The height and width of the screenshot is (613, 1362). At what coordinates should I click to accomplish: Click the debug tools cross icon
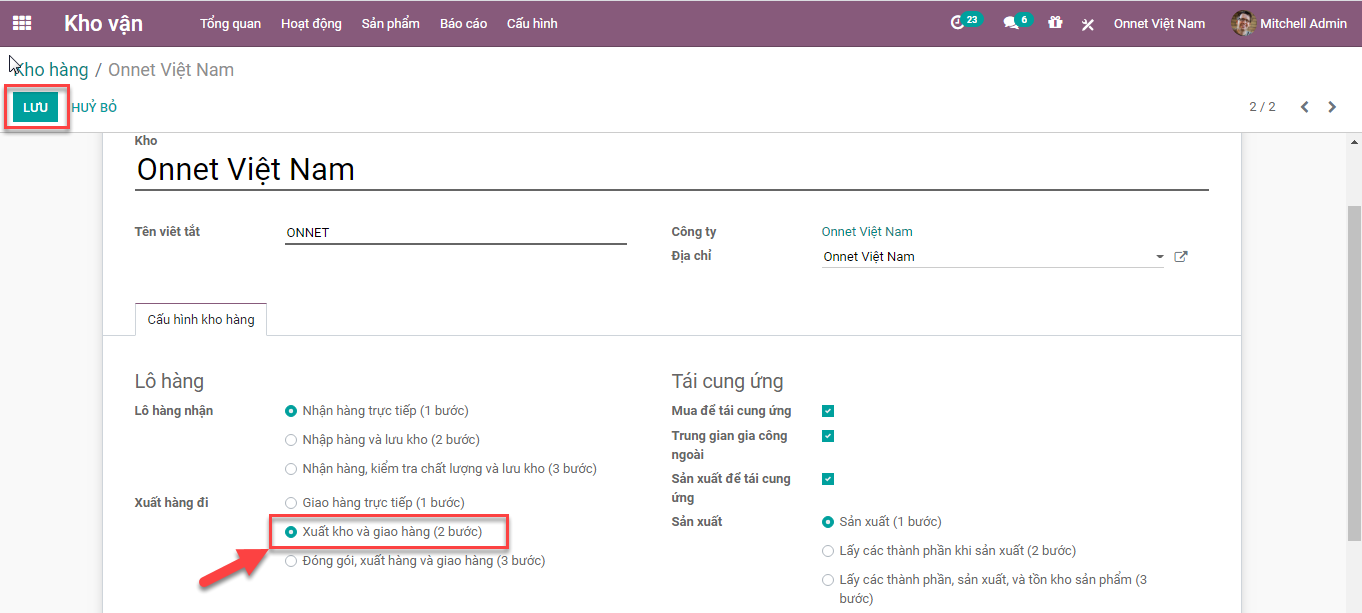[1088, 24]
